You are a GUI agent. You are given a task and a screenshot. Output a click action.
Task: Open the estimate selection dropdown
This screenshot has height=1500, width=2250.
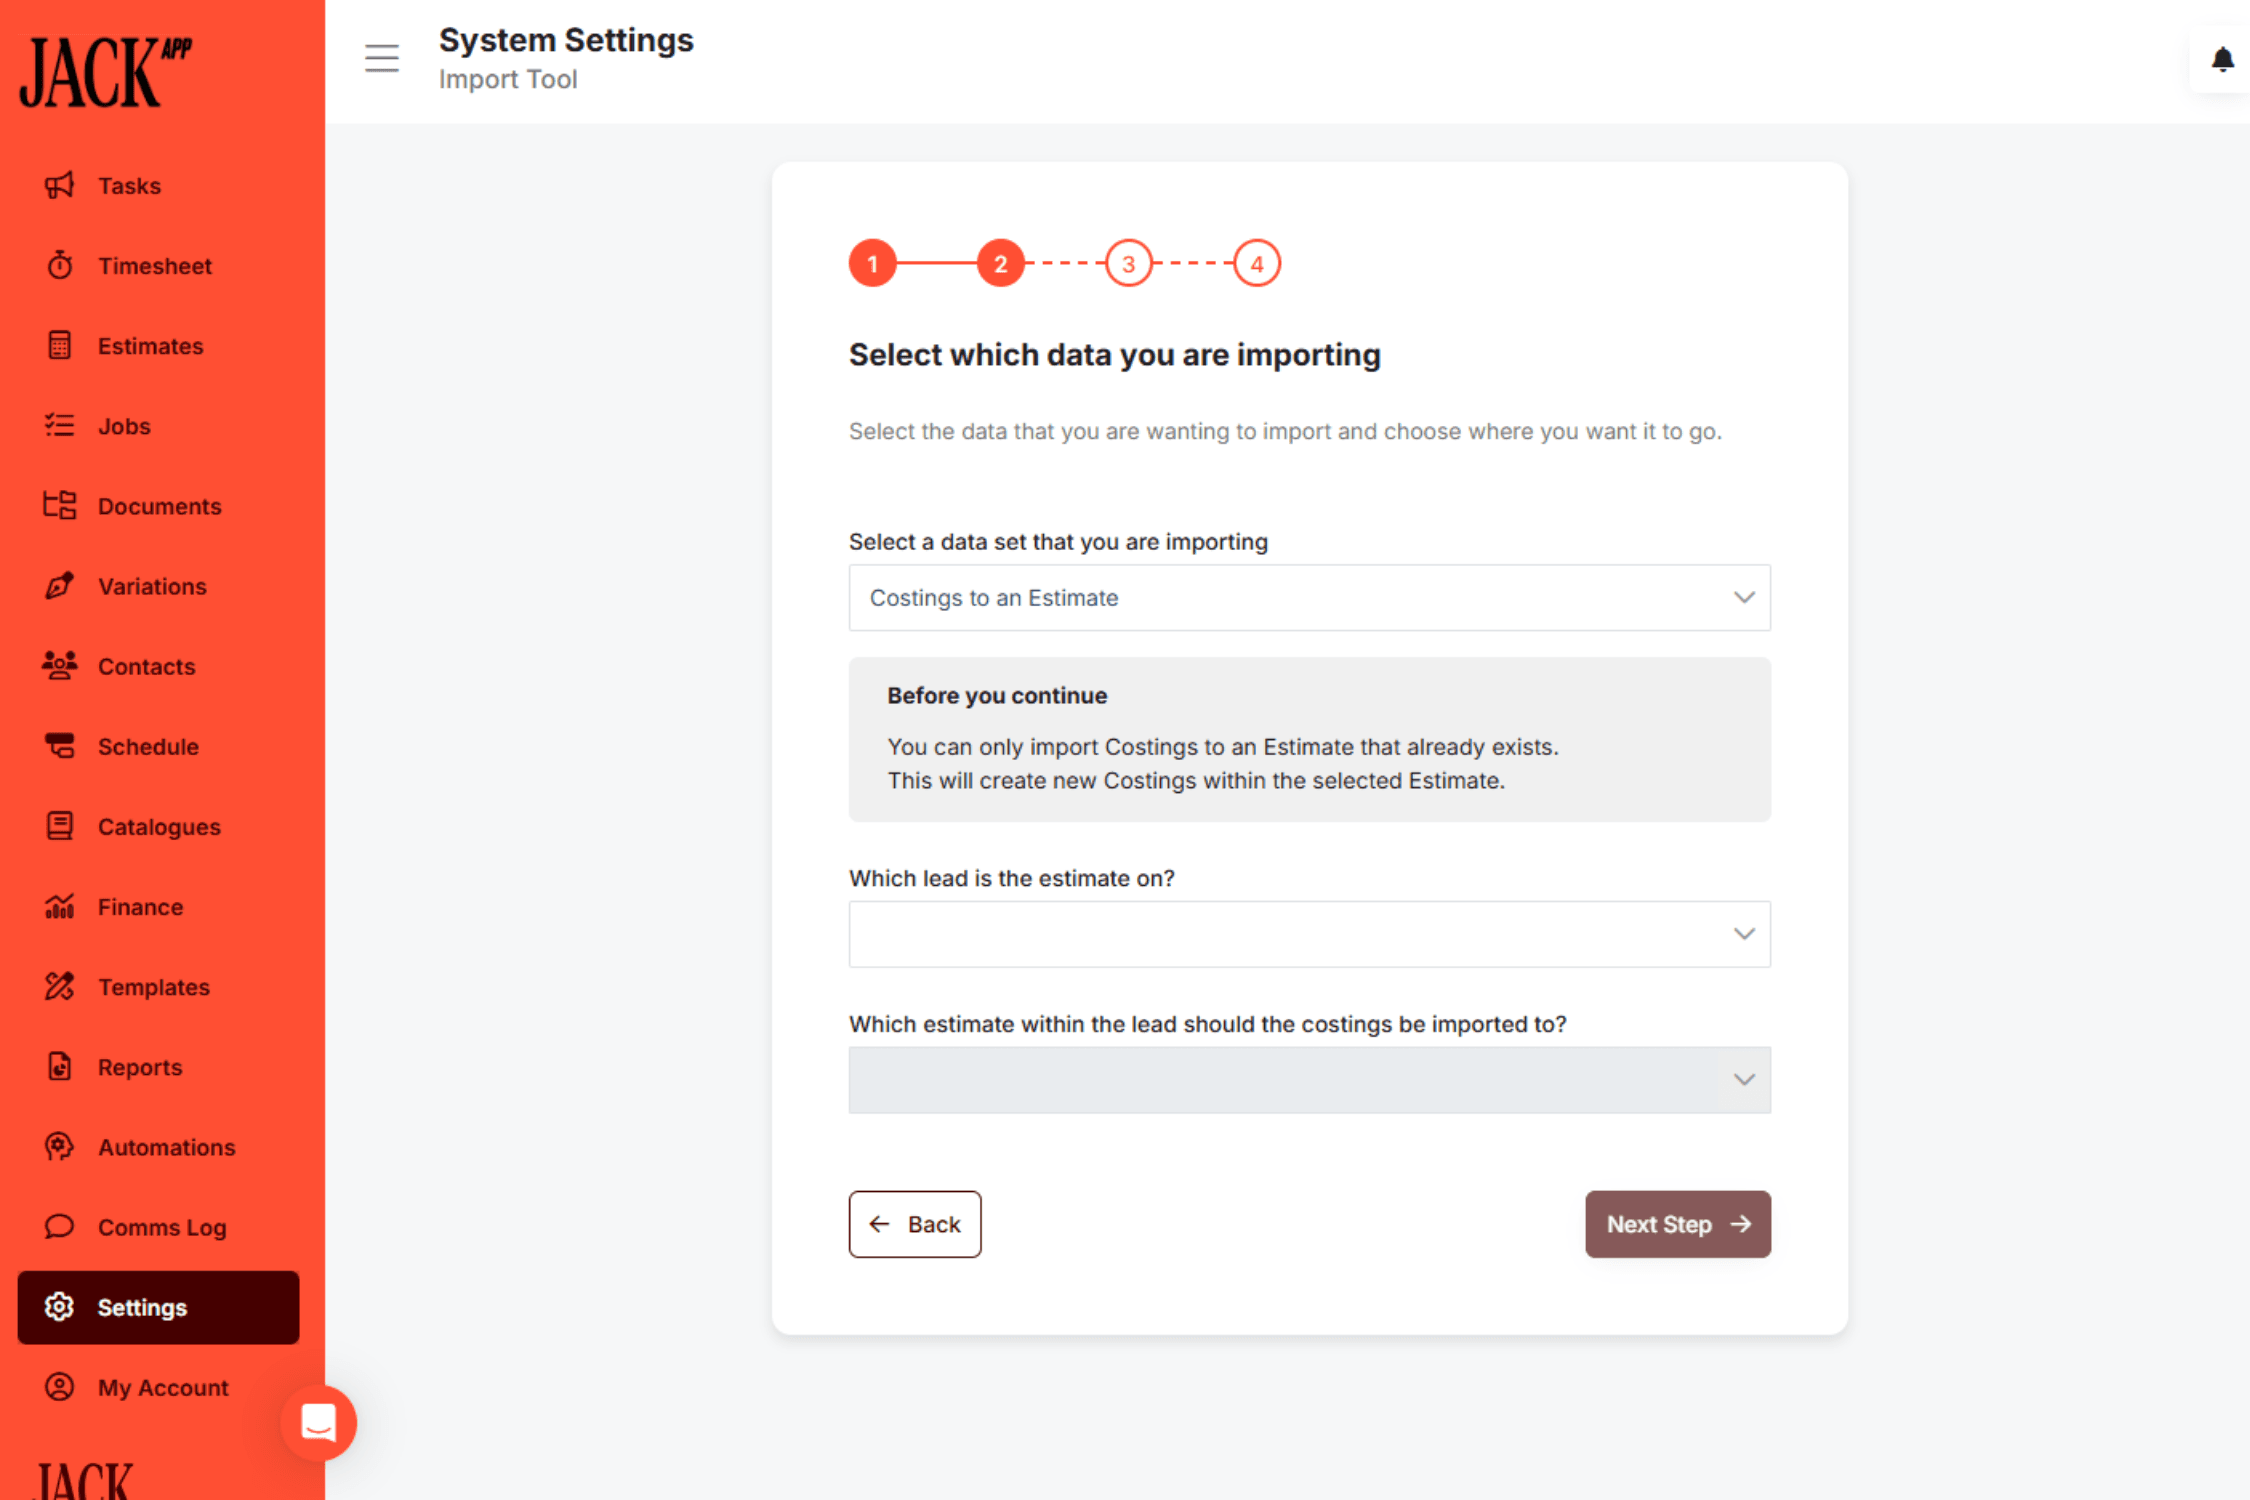coord(1309,1079)
